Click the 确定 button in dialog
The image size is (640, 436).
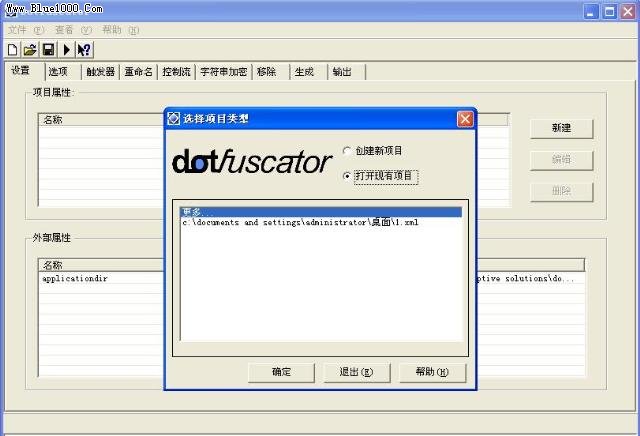coord(281,372)
